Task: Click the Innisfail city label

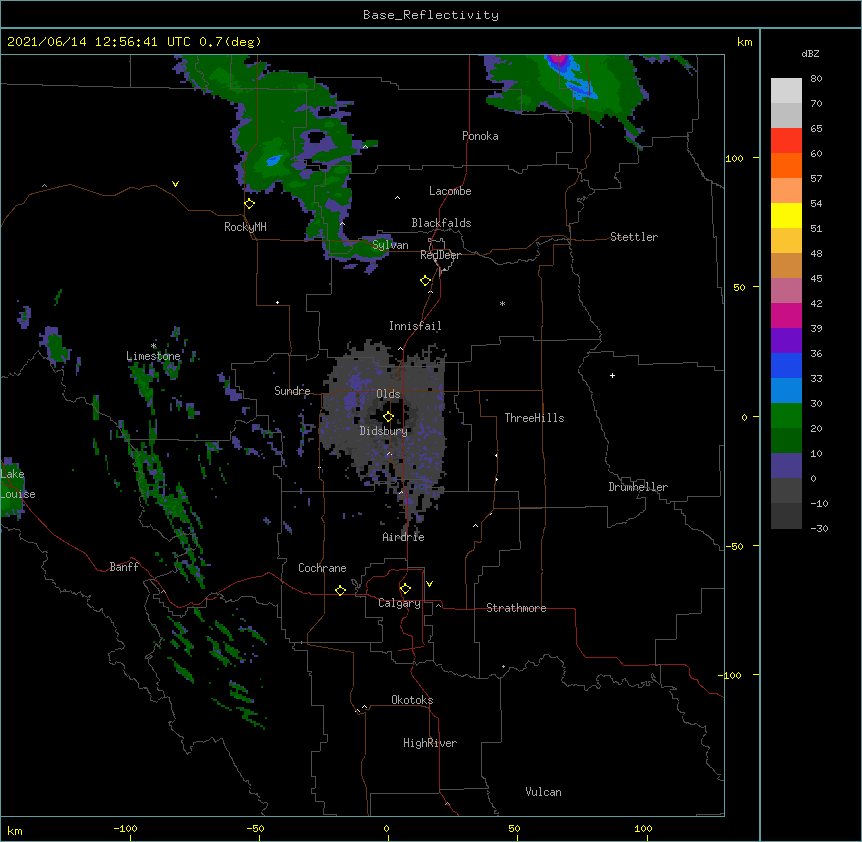Action: 415,326
